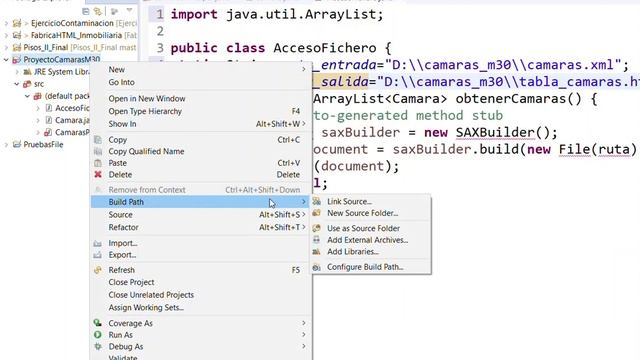The height and width of the screenshot is (360, 640).
Task: Click the Debug As bug icon
Action: coord(98,346)
